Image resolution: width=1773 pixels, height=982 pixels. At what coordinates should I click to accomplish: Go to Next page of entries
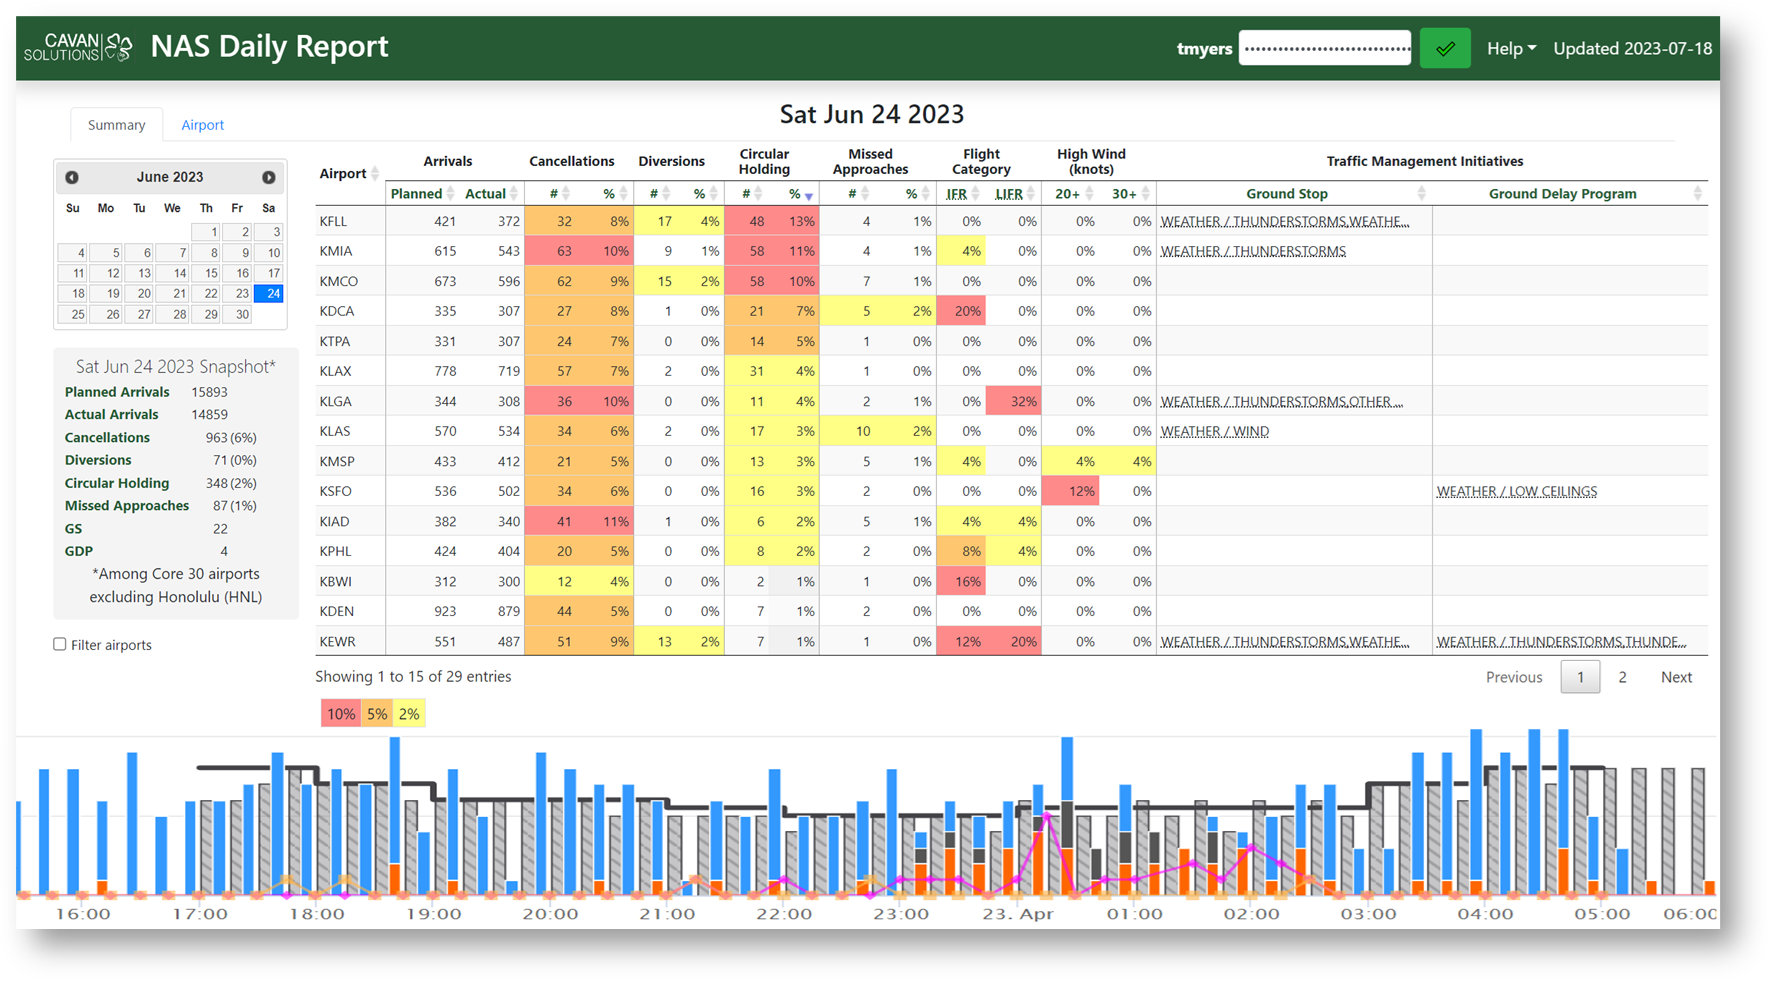click(x=1676, y=677)
